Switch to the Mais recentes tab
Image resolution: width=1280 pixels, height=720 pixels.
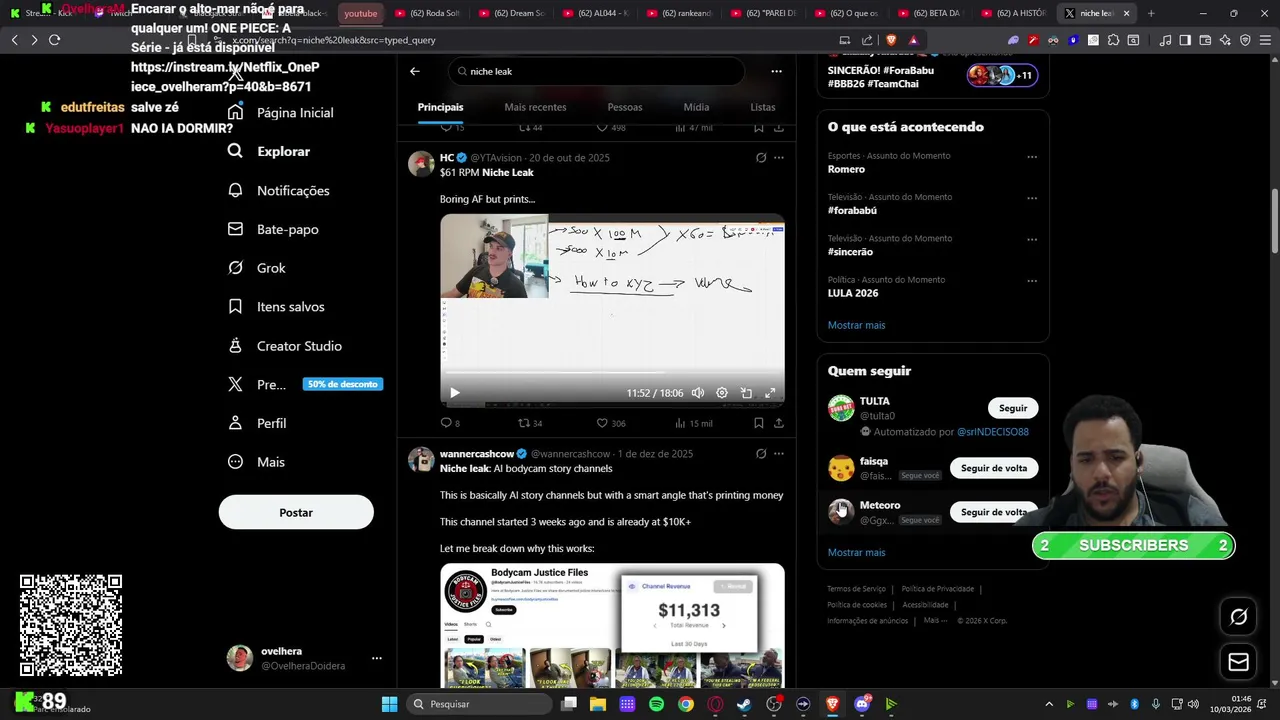pyautogui.click(x=535, y=107)
